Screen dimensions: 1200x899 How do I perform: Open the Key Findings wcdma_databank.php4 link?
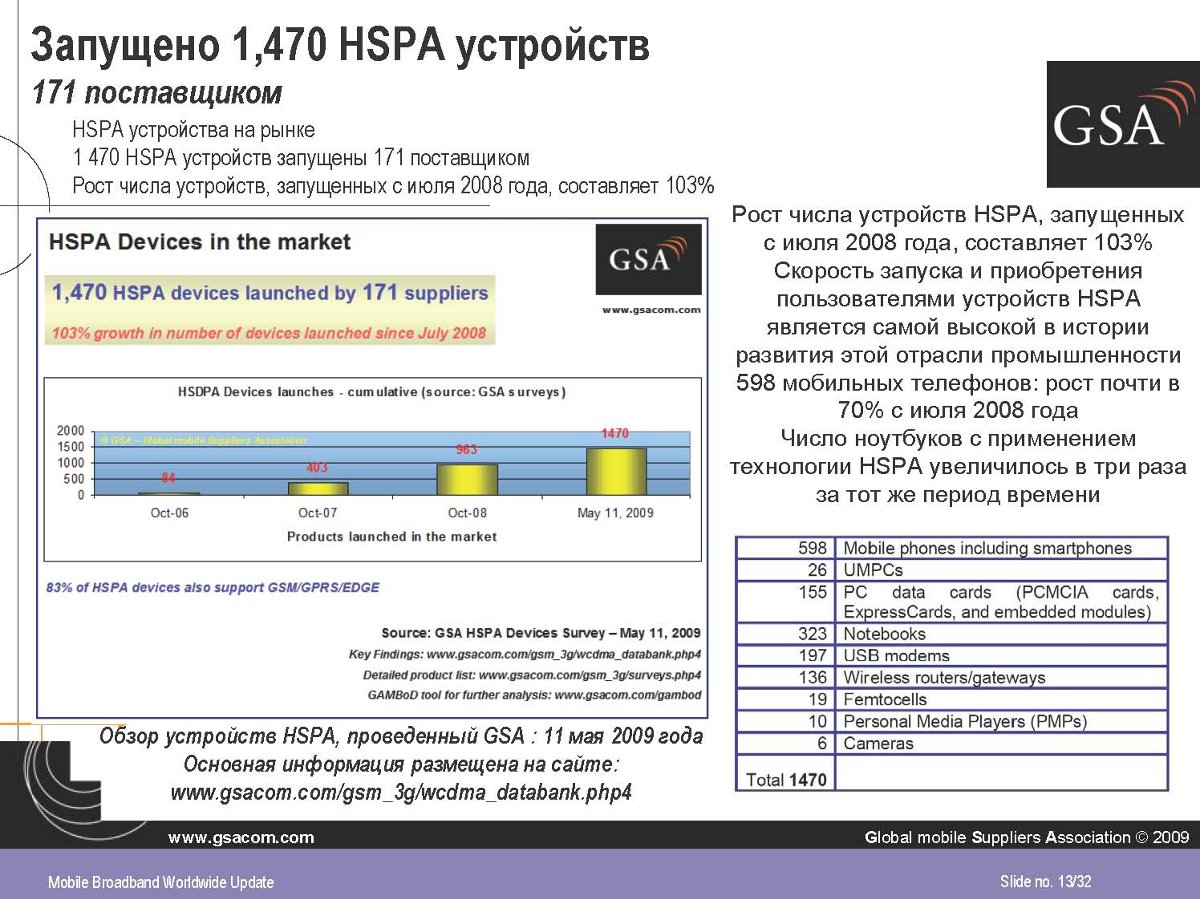524,654
